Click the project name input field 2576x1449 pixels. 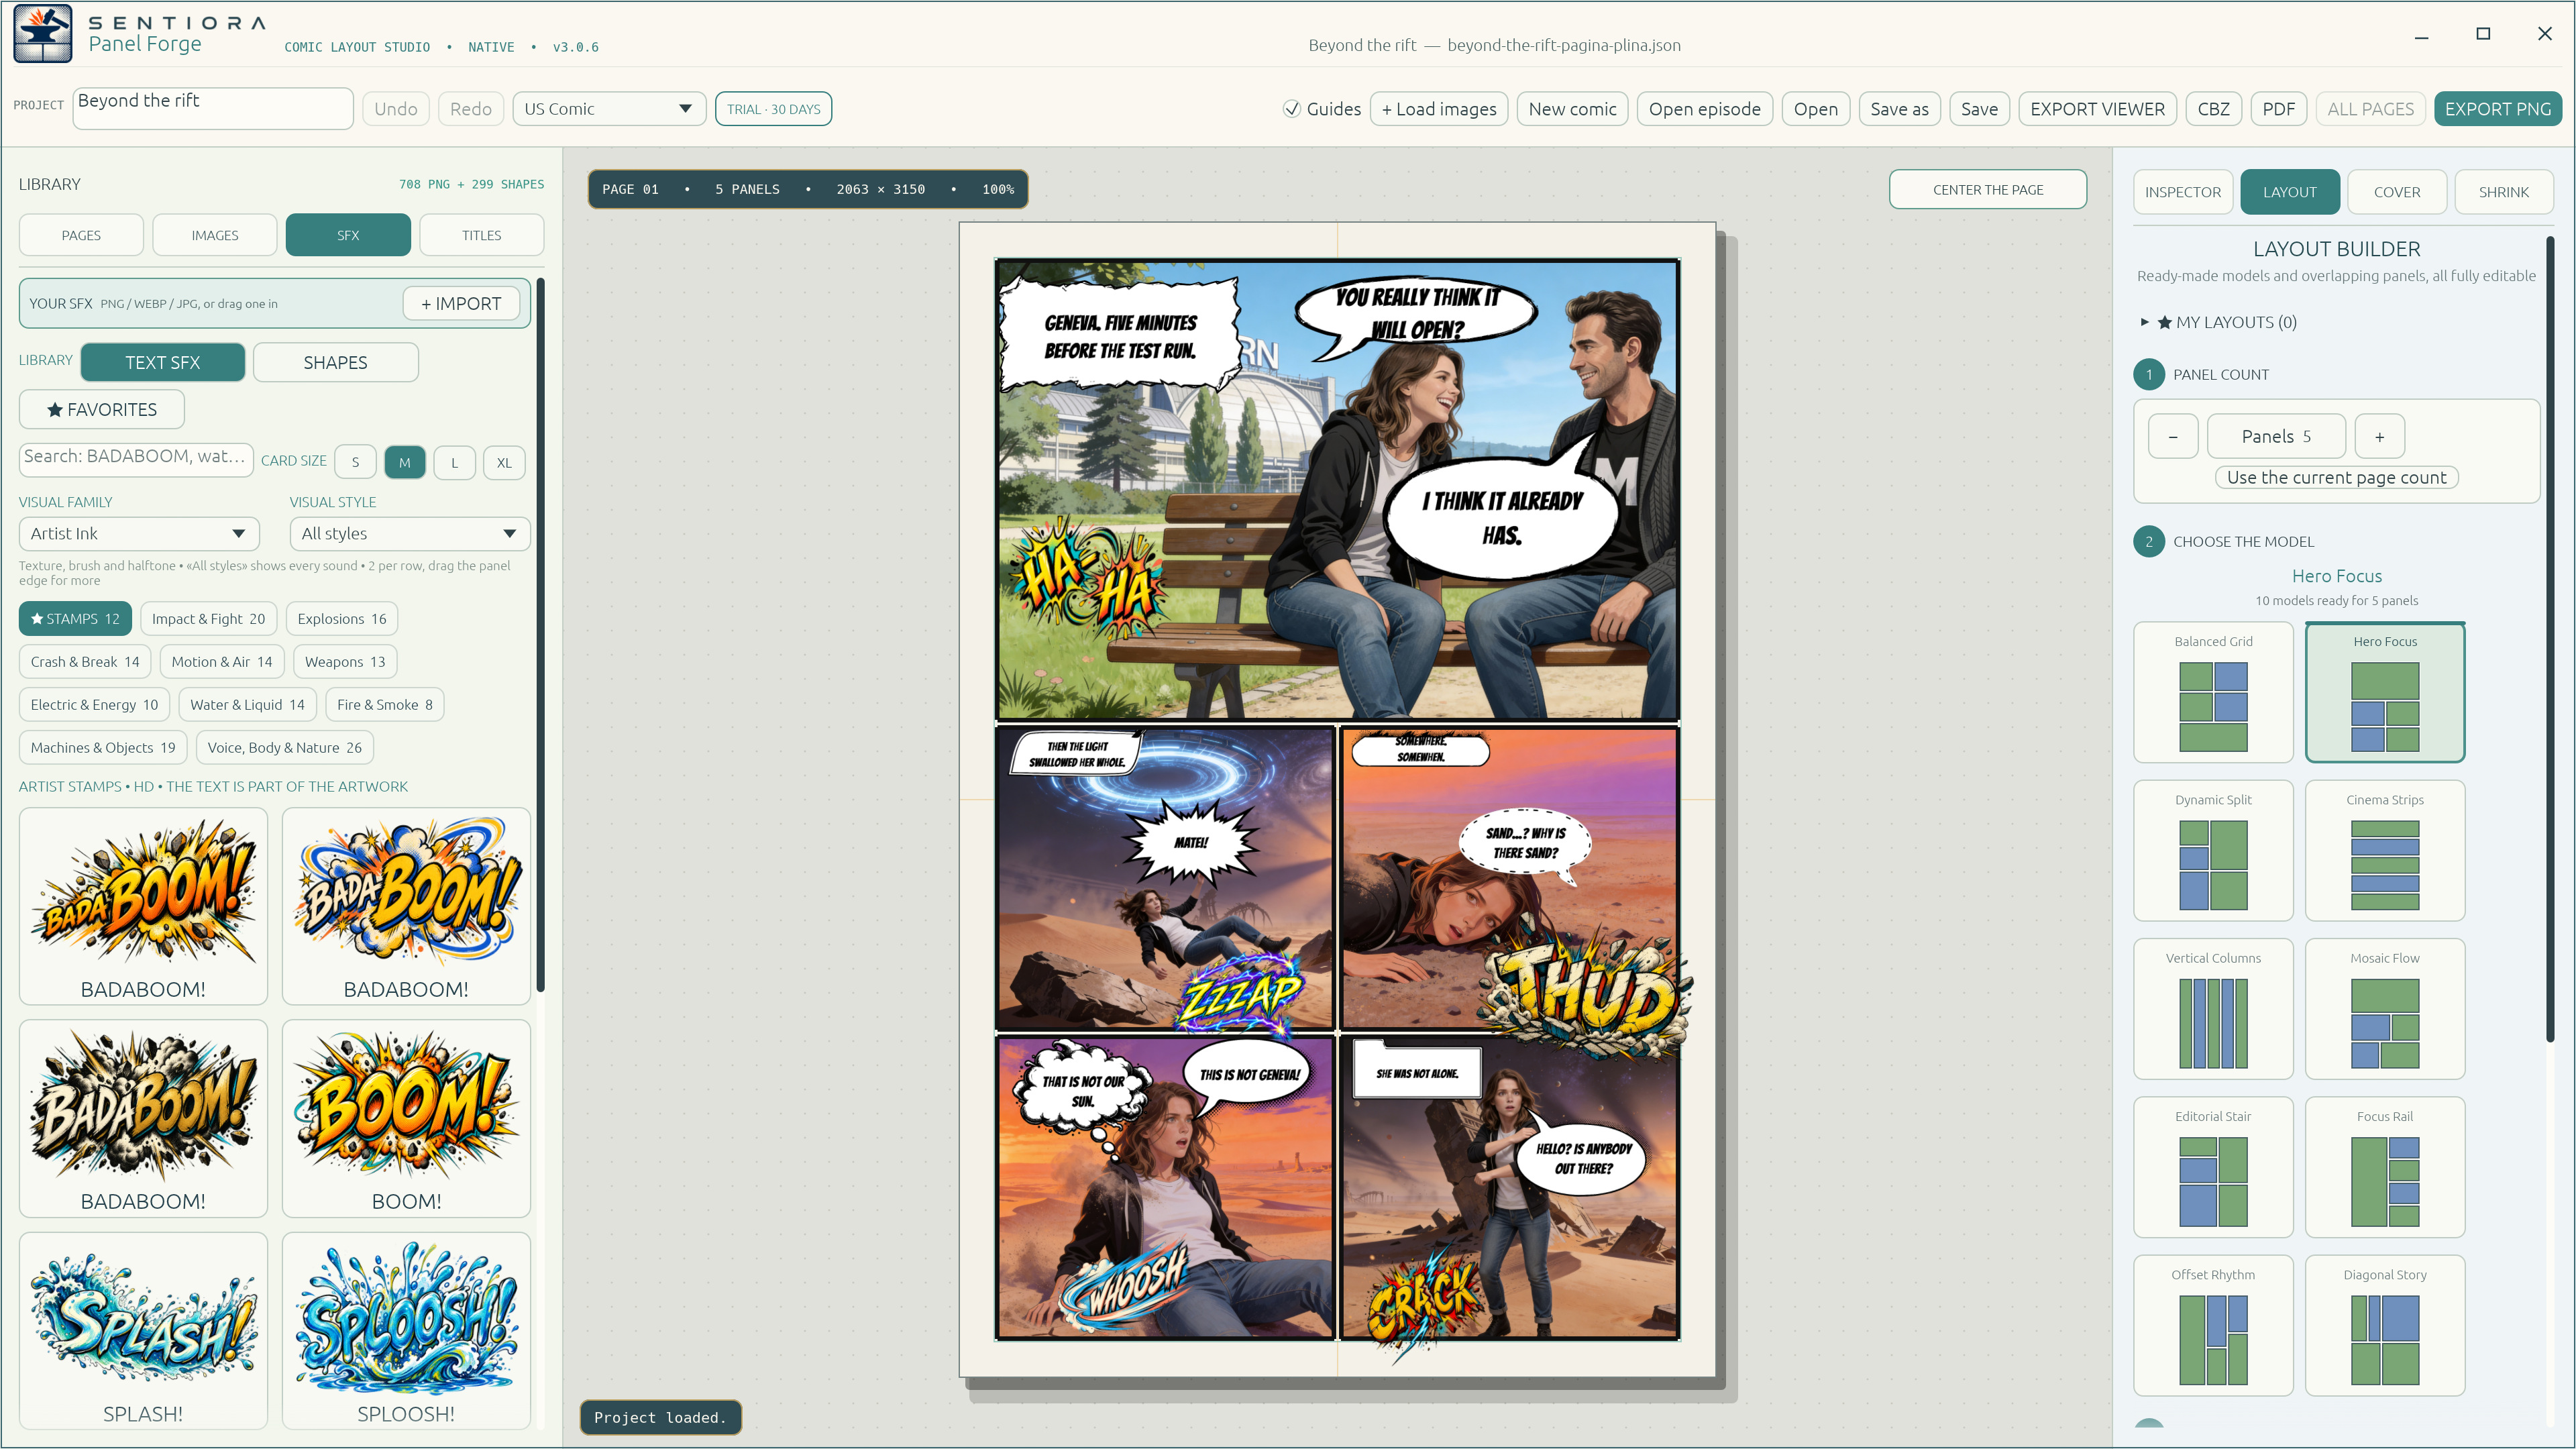[x=212, y=108]
